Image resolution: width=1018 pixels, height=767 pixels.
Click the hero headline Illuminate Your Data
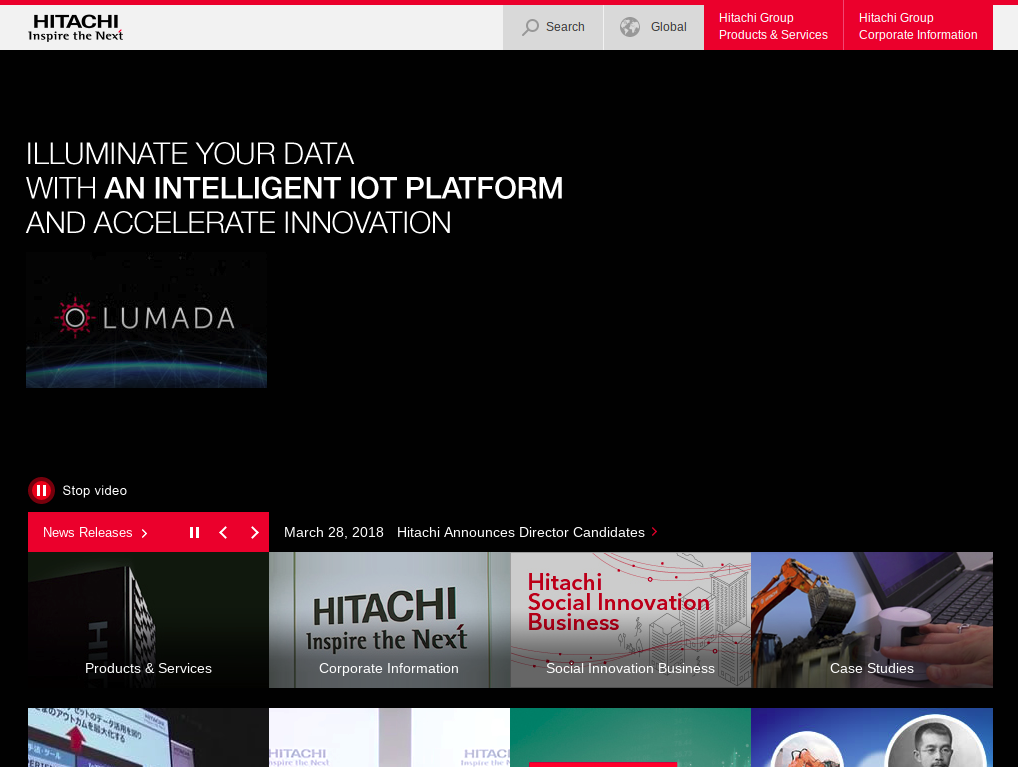(x=294, y=188)
